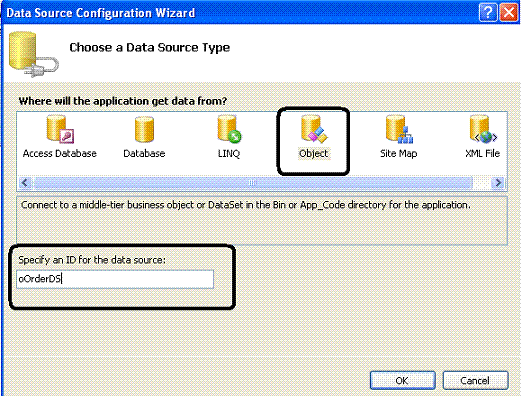Choose the Database data source icon
The height and width of the screenshot is (396, 522).
click(x=144, y=129)
